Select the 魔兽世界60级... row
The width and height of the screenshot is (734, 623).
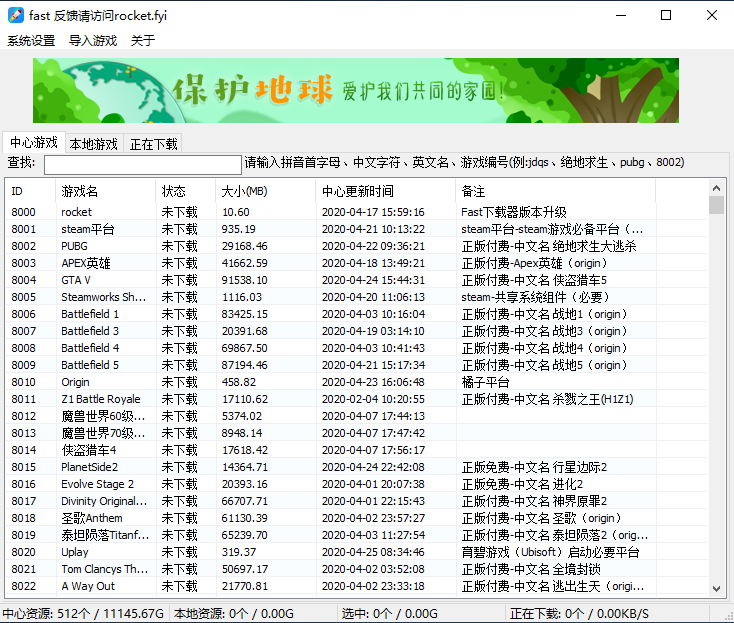point(357,416)
